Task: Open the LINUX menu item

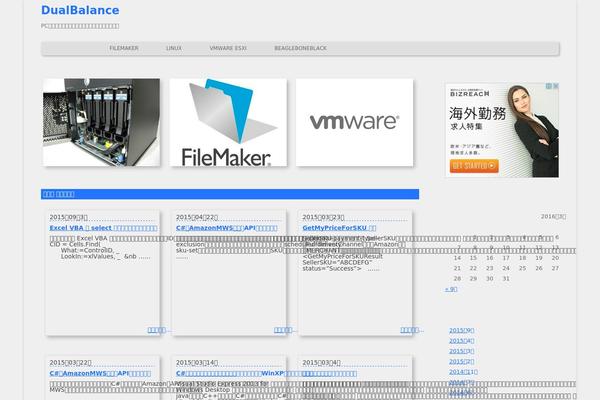Action: pyautogui.click(x=173, y=48)
